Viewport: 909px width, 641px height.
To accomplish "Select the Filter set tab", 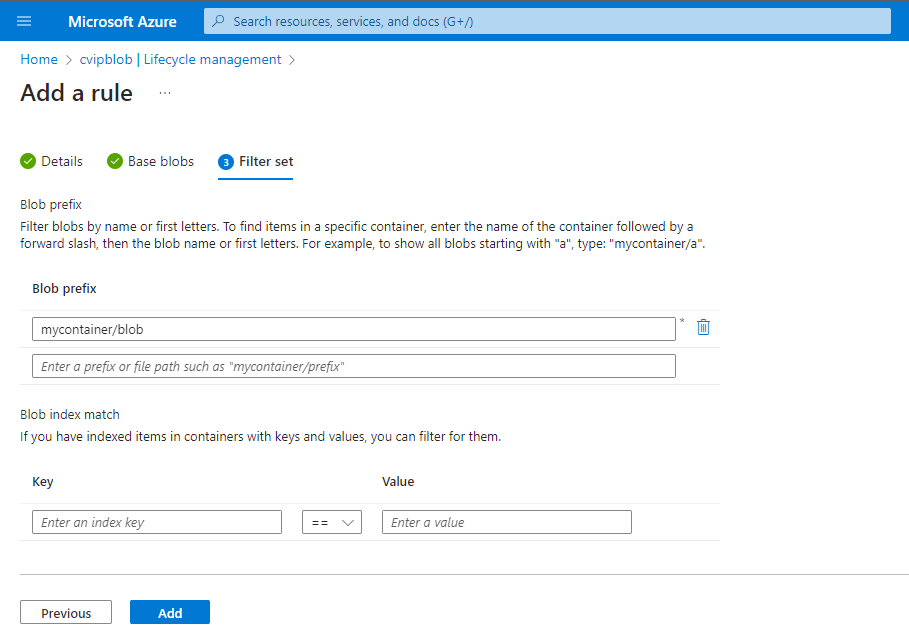I will pos(266,161).
